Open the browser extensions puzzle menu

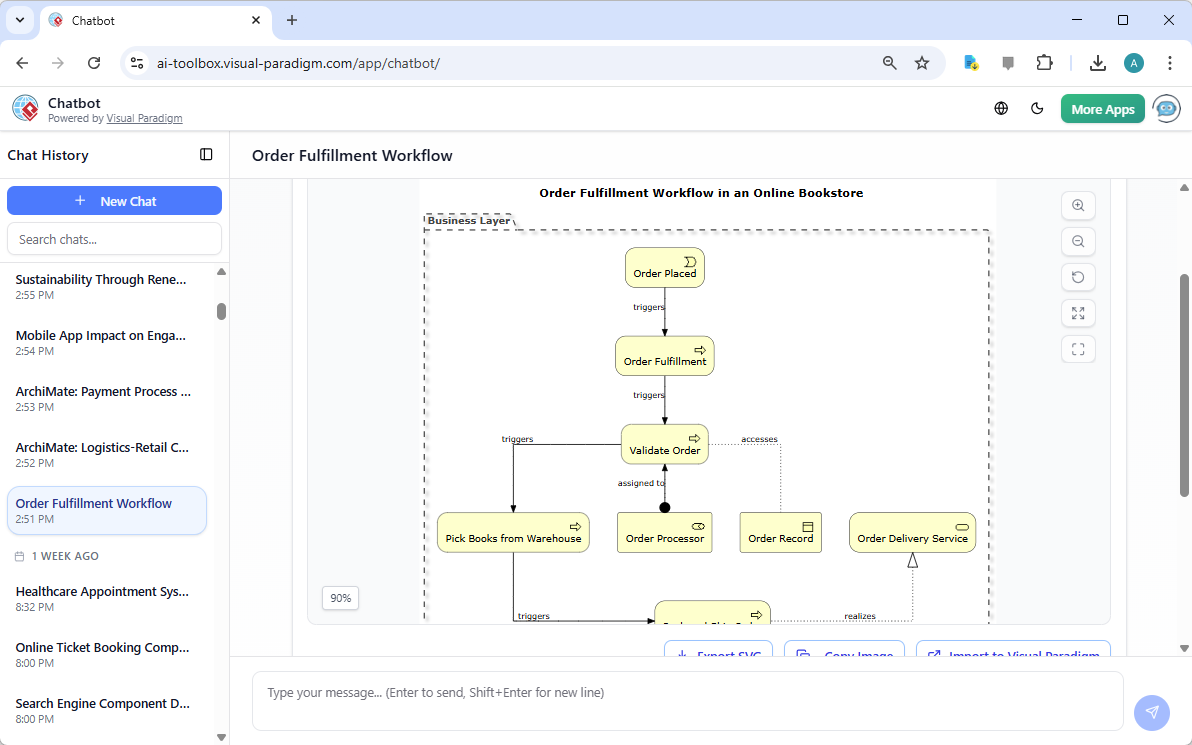[x=1045, y=62]
